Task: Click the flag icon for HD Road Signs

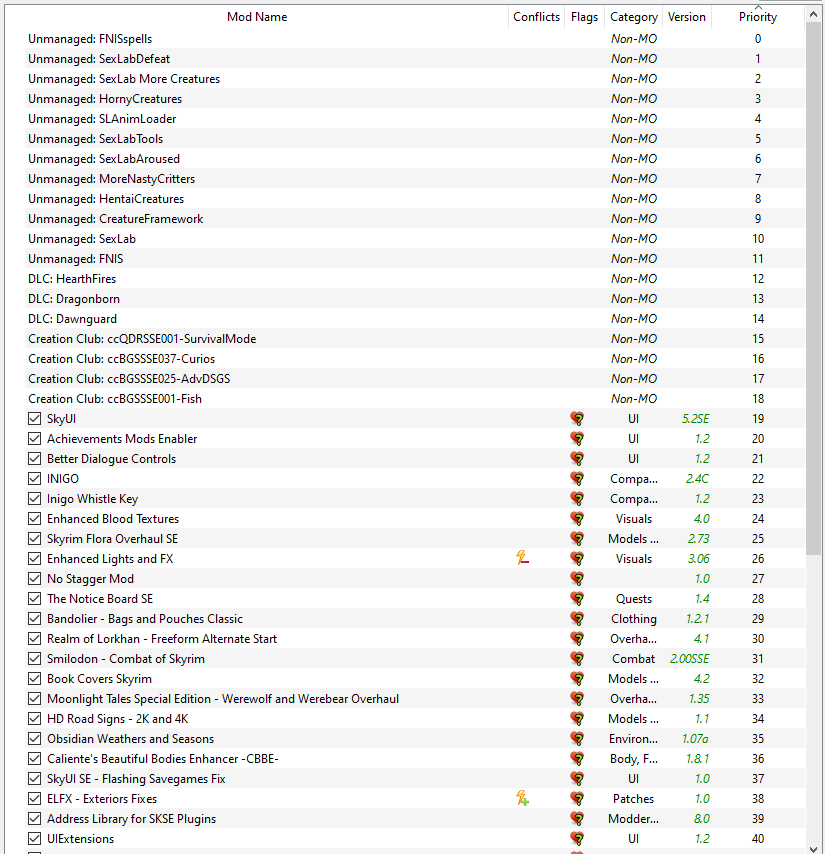Action: click(577, 719)
